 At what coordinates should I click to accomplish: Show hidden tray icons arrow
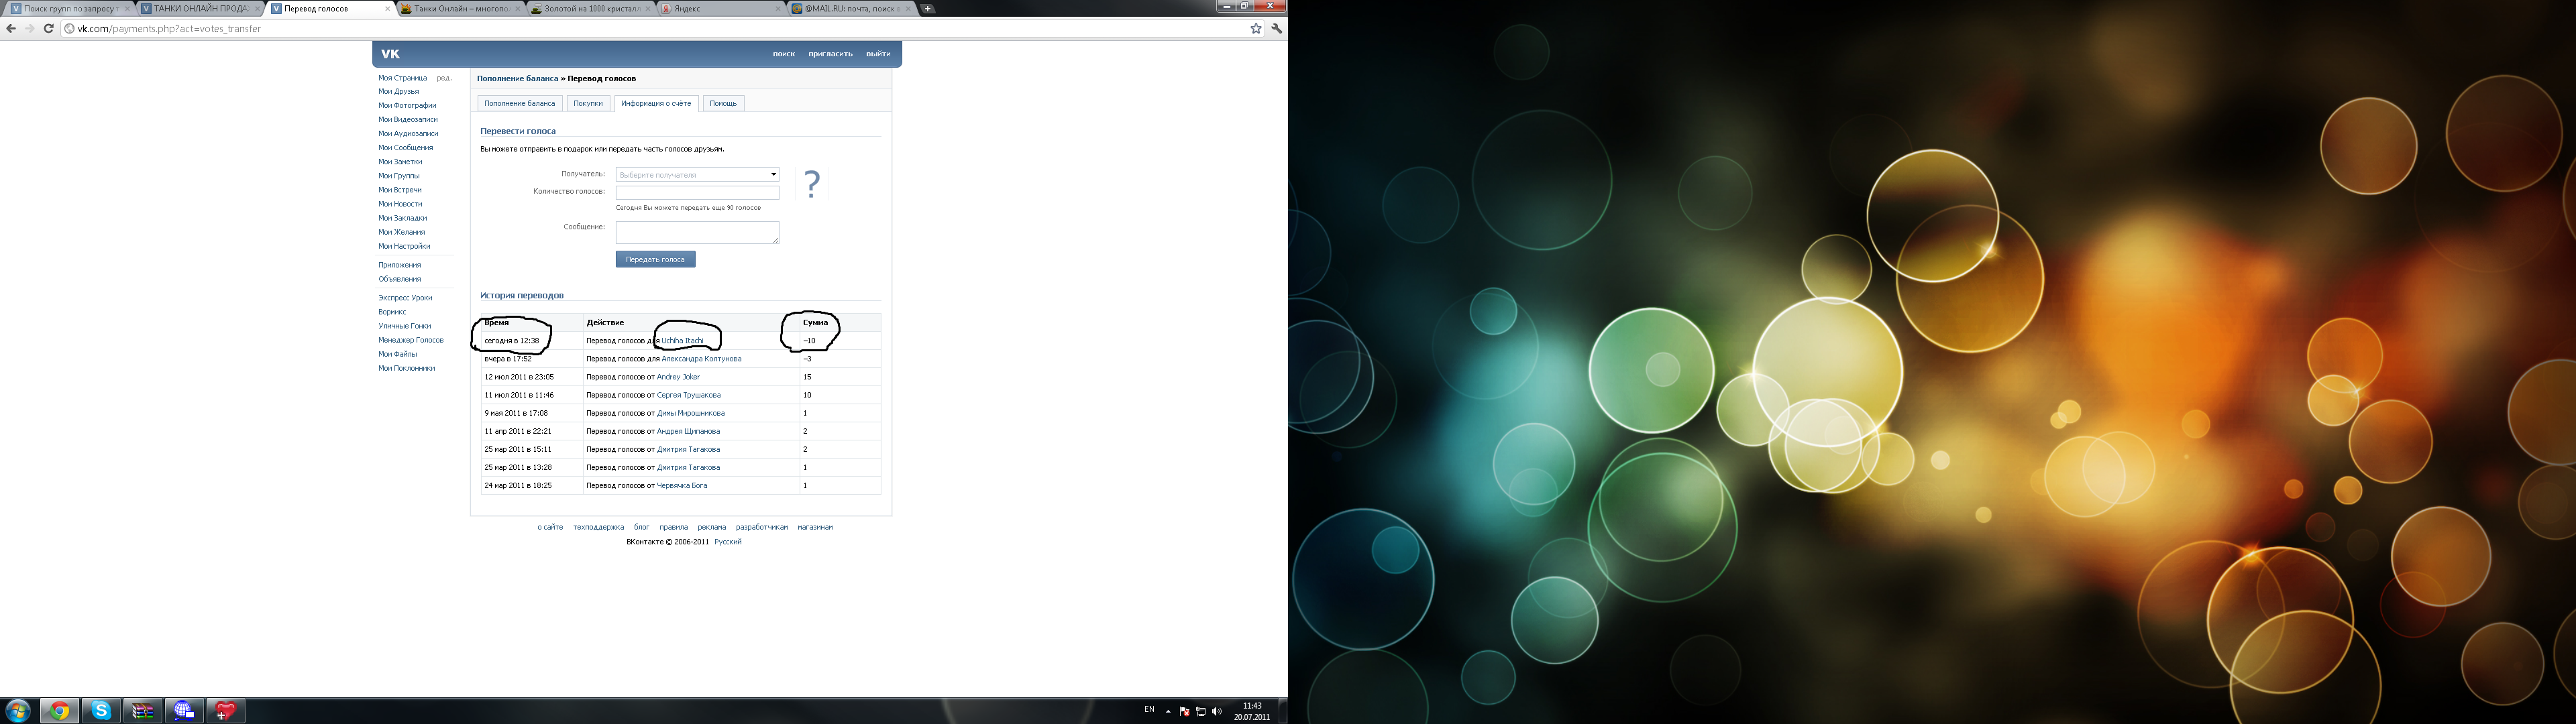tap(1168, 711)
